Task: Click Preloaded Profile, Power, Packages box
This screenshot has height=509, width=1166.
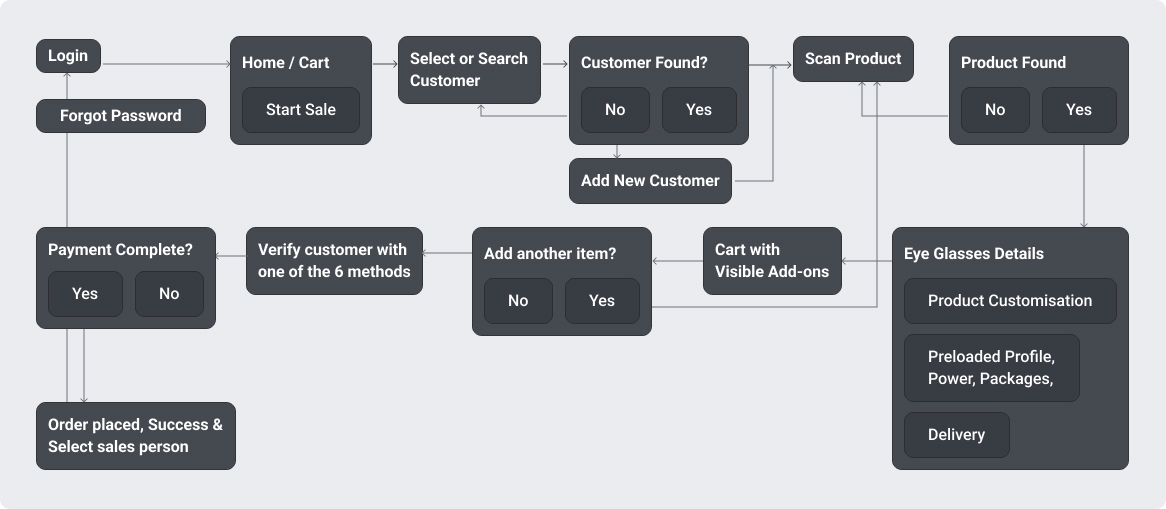Action: [x=991, y=368]
